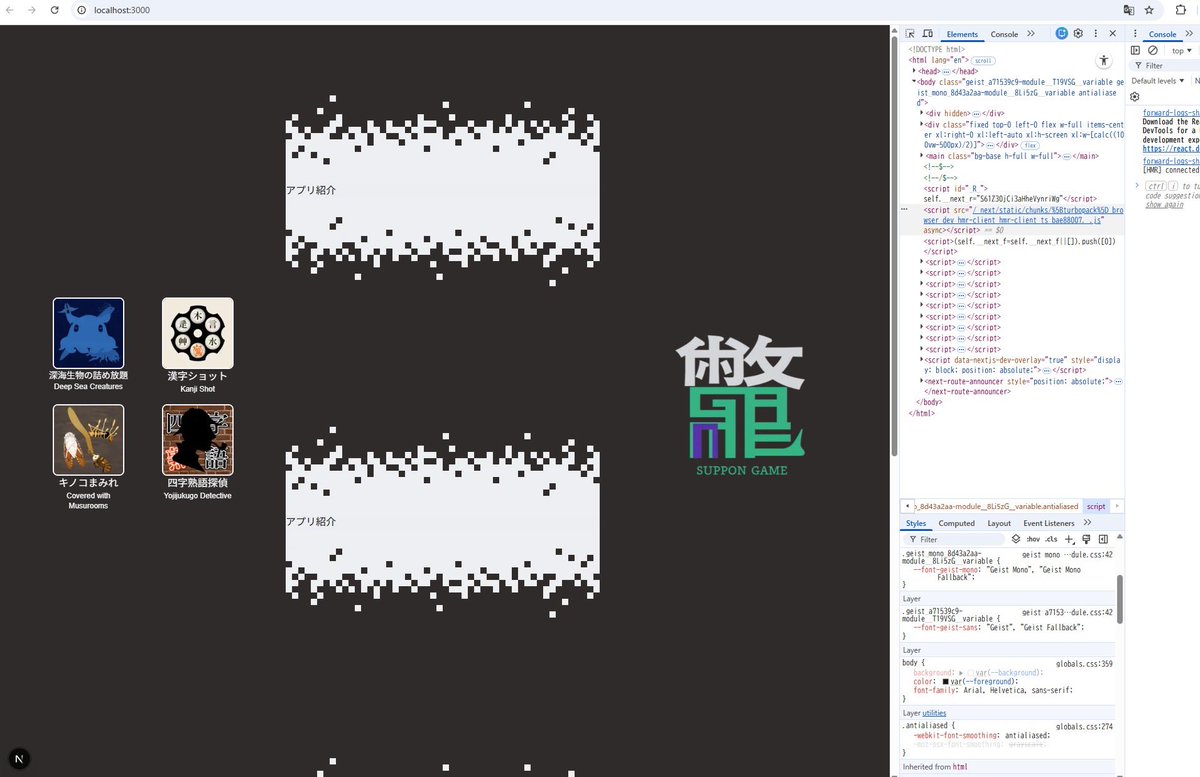The image size is (1200, 777).
Task: Select the script breadcrumb item
Action: coord(1096,506)
